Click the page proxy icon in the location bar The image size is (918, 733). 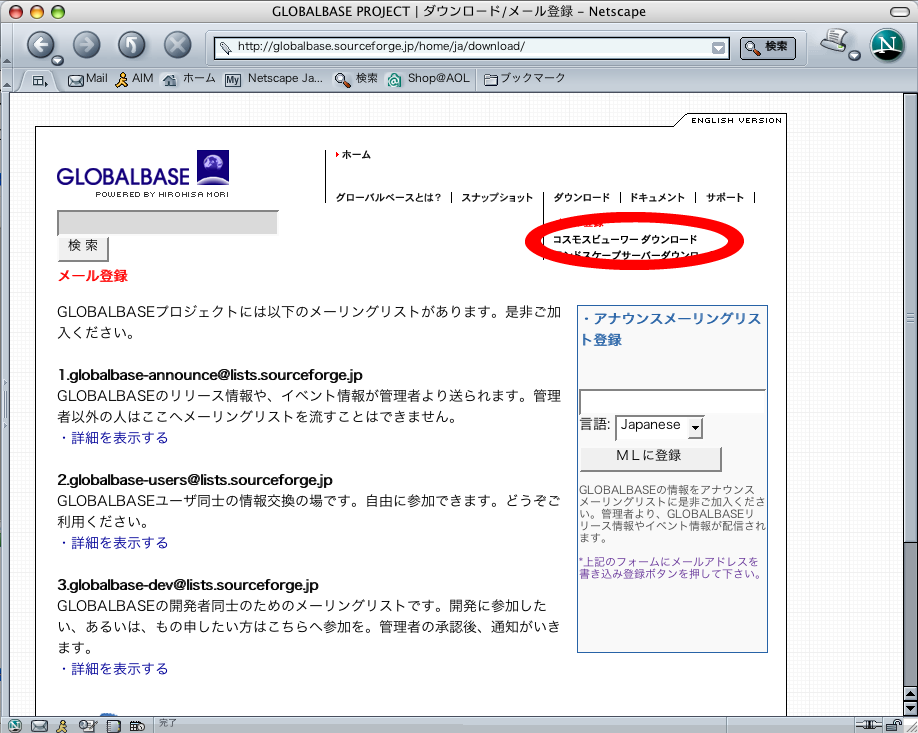(225, 47)
